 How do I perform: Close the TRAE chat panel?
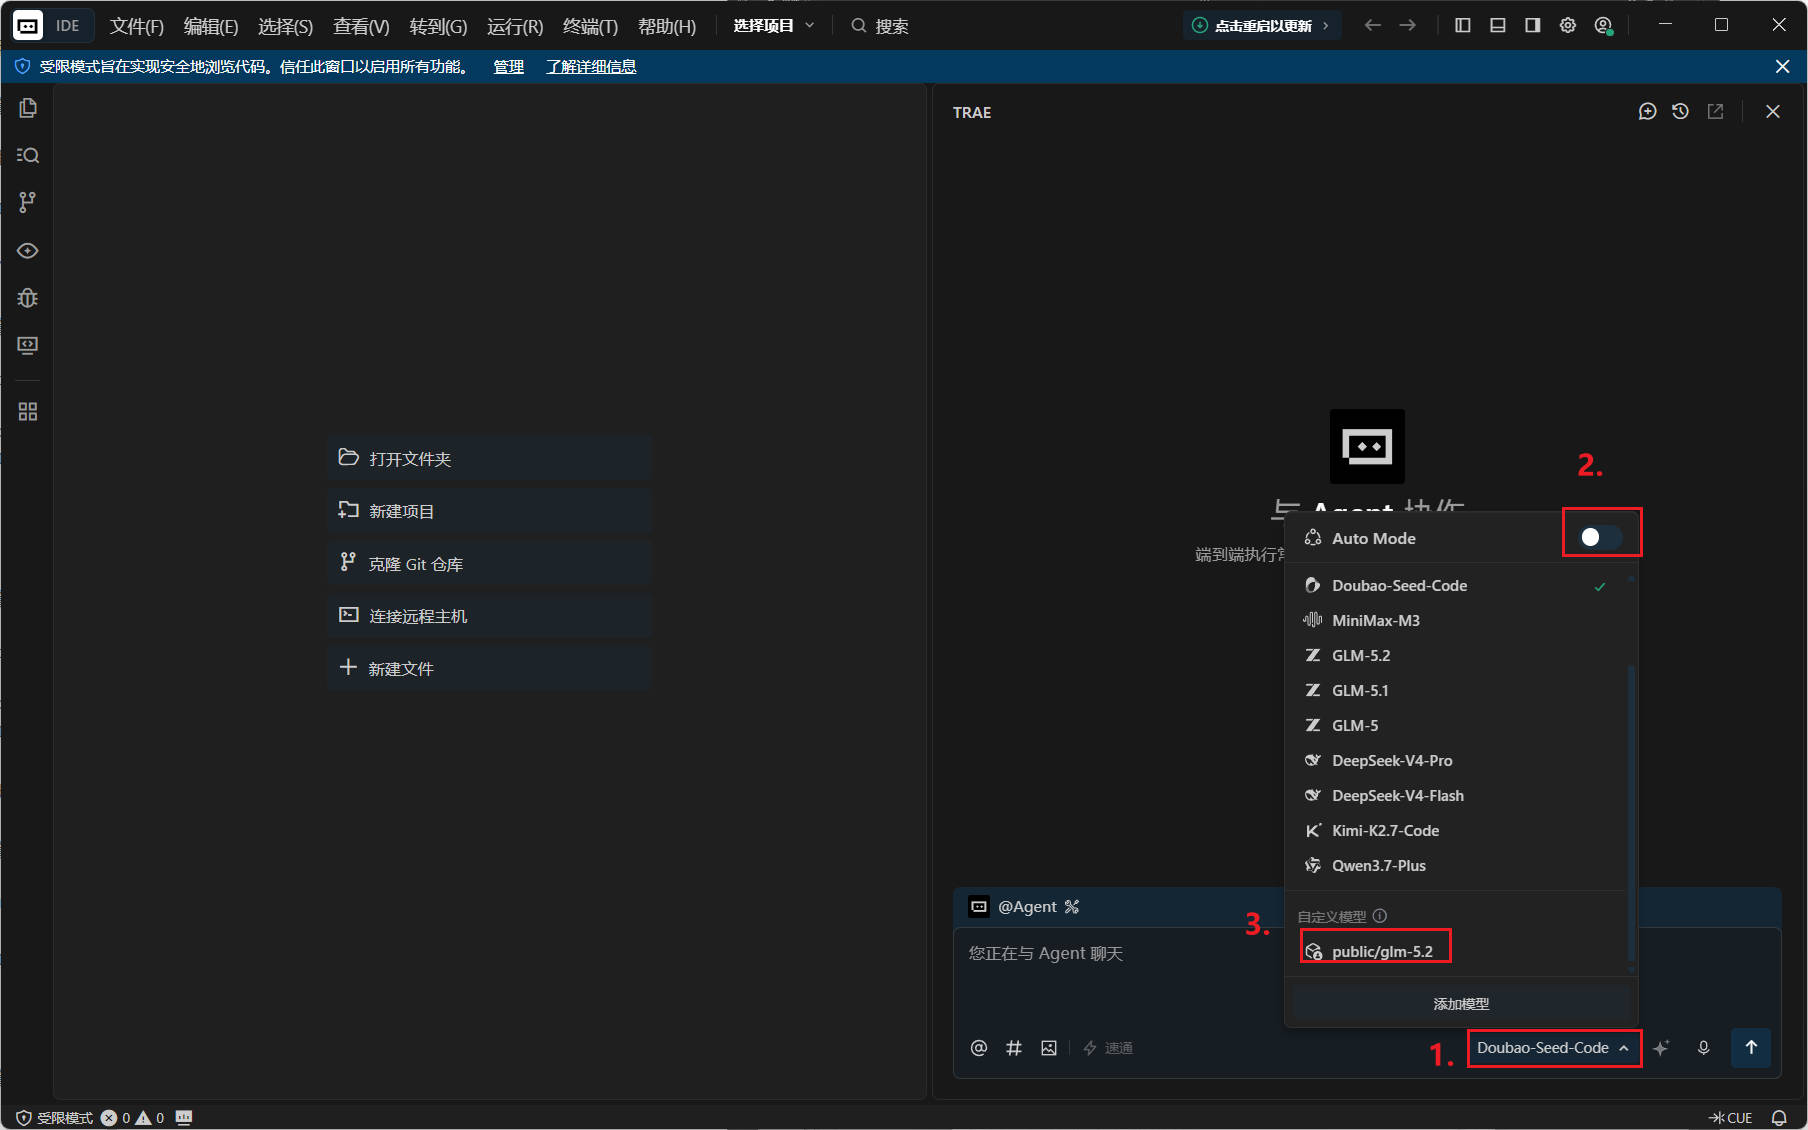point(1773,112)
